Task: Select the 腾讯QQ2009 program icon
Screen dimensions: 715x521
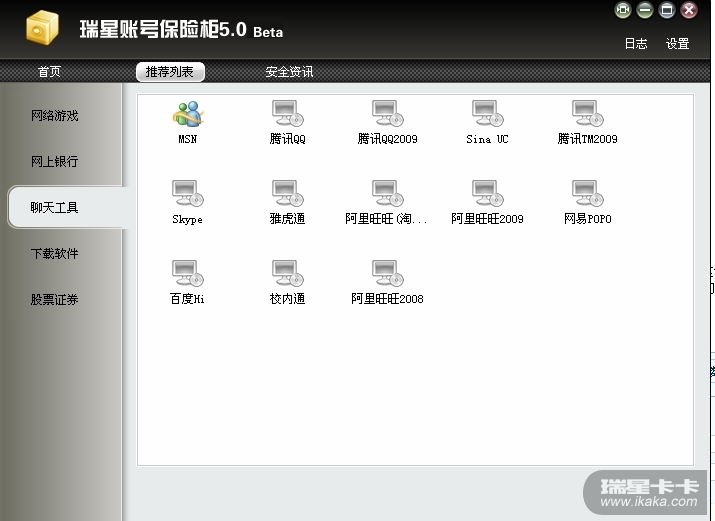Action: (388, 113)
